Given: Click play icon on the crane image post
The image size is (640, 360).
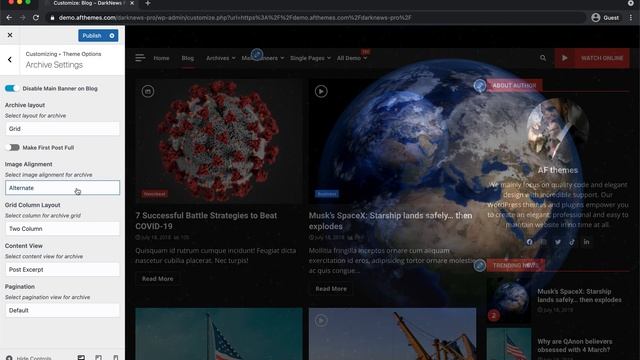Looking at the screenshot, I should (321, 321).
